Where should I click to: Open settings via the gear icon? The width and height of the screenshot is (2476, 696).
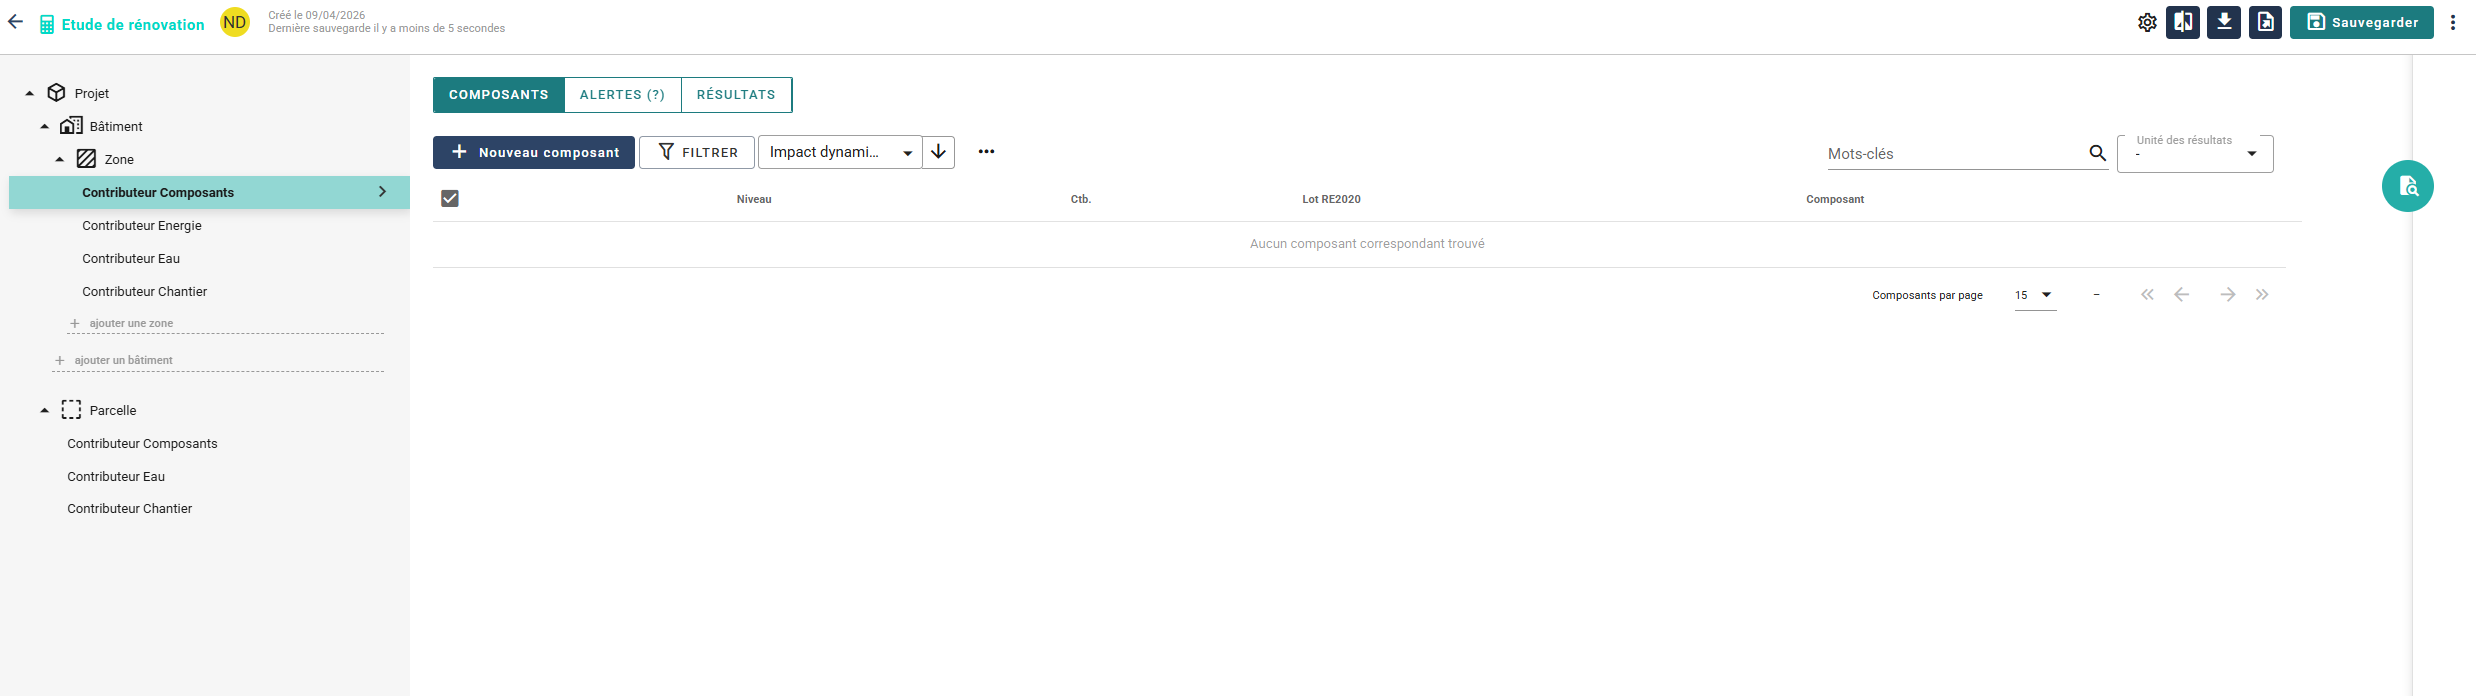(x=2147, y=22)
